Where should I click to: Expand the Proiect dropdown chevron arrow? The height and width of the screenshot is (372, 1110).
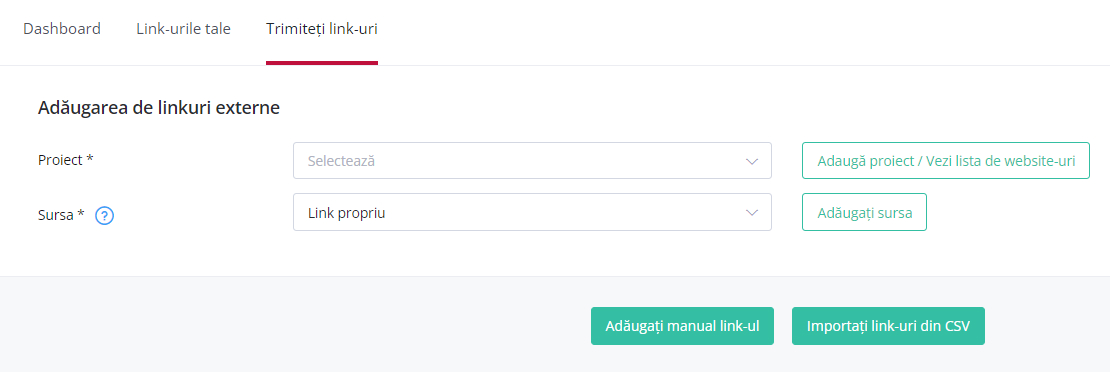click(x=752, y=162)
